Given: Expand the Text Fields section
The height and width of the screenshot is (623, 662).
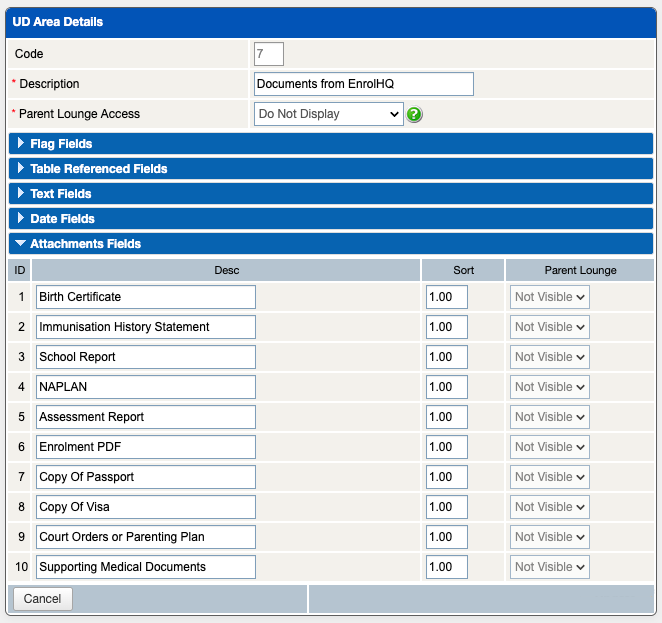Looking at the screenshot, I should (60, 194).
